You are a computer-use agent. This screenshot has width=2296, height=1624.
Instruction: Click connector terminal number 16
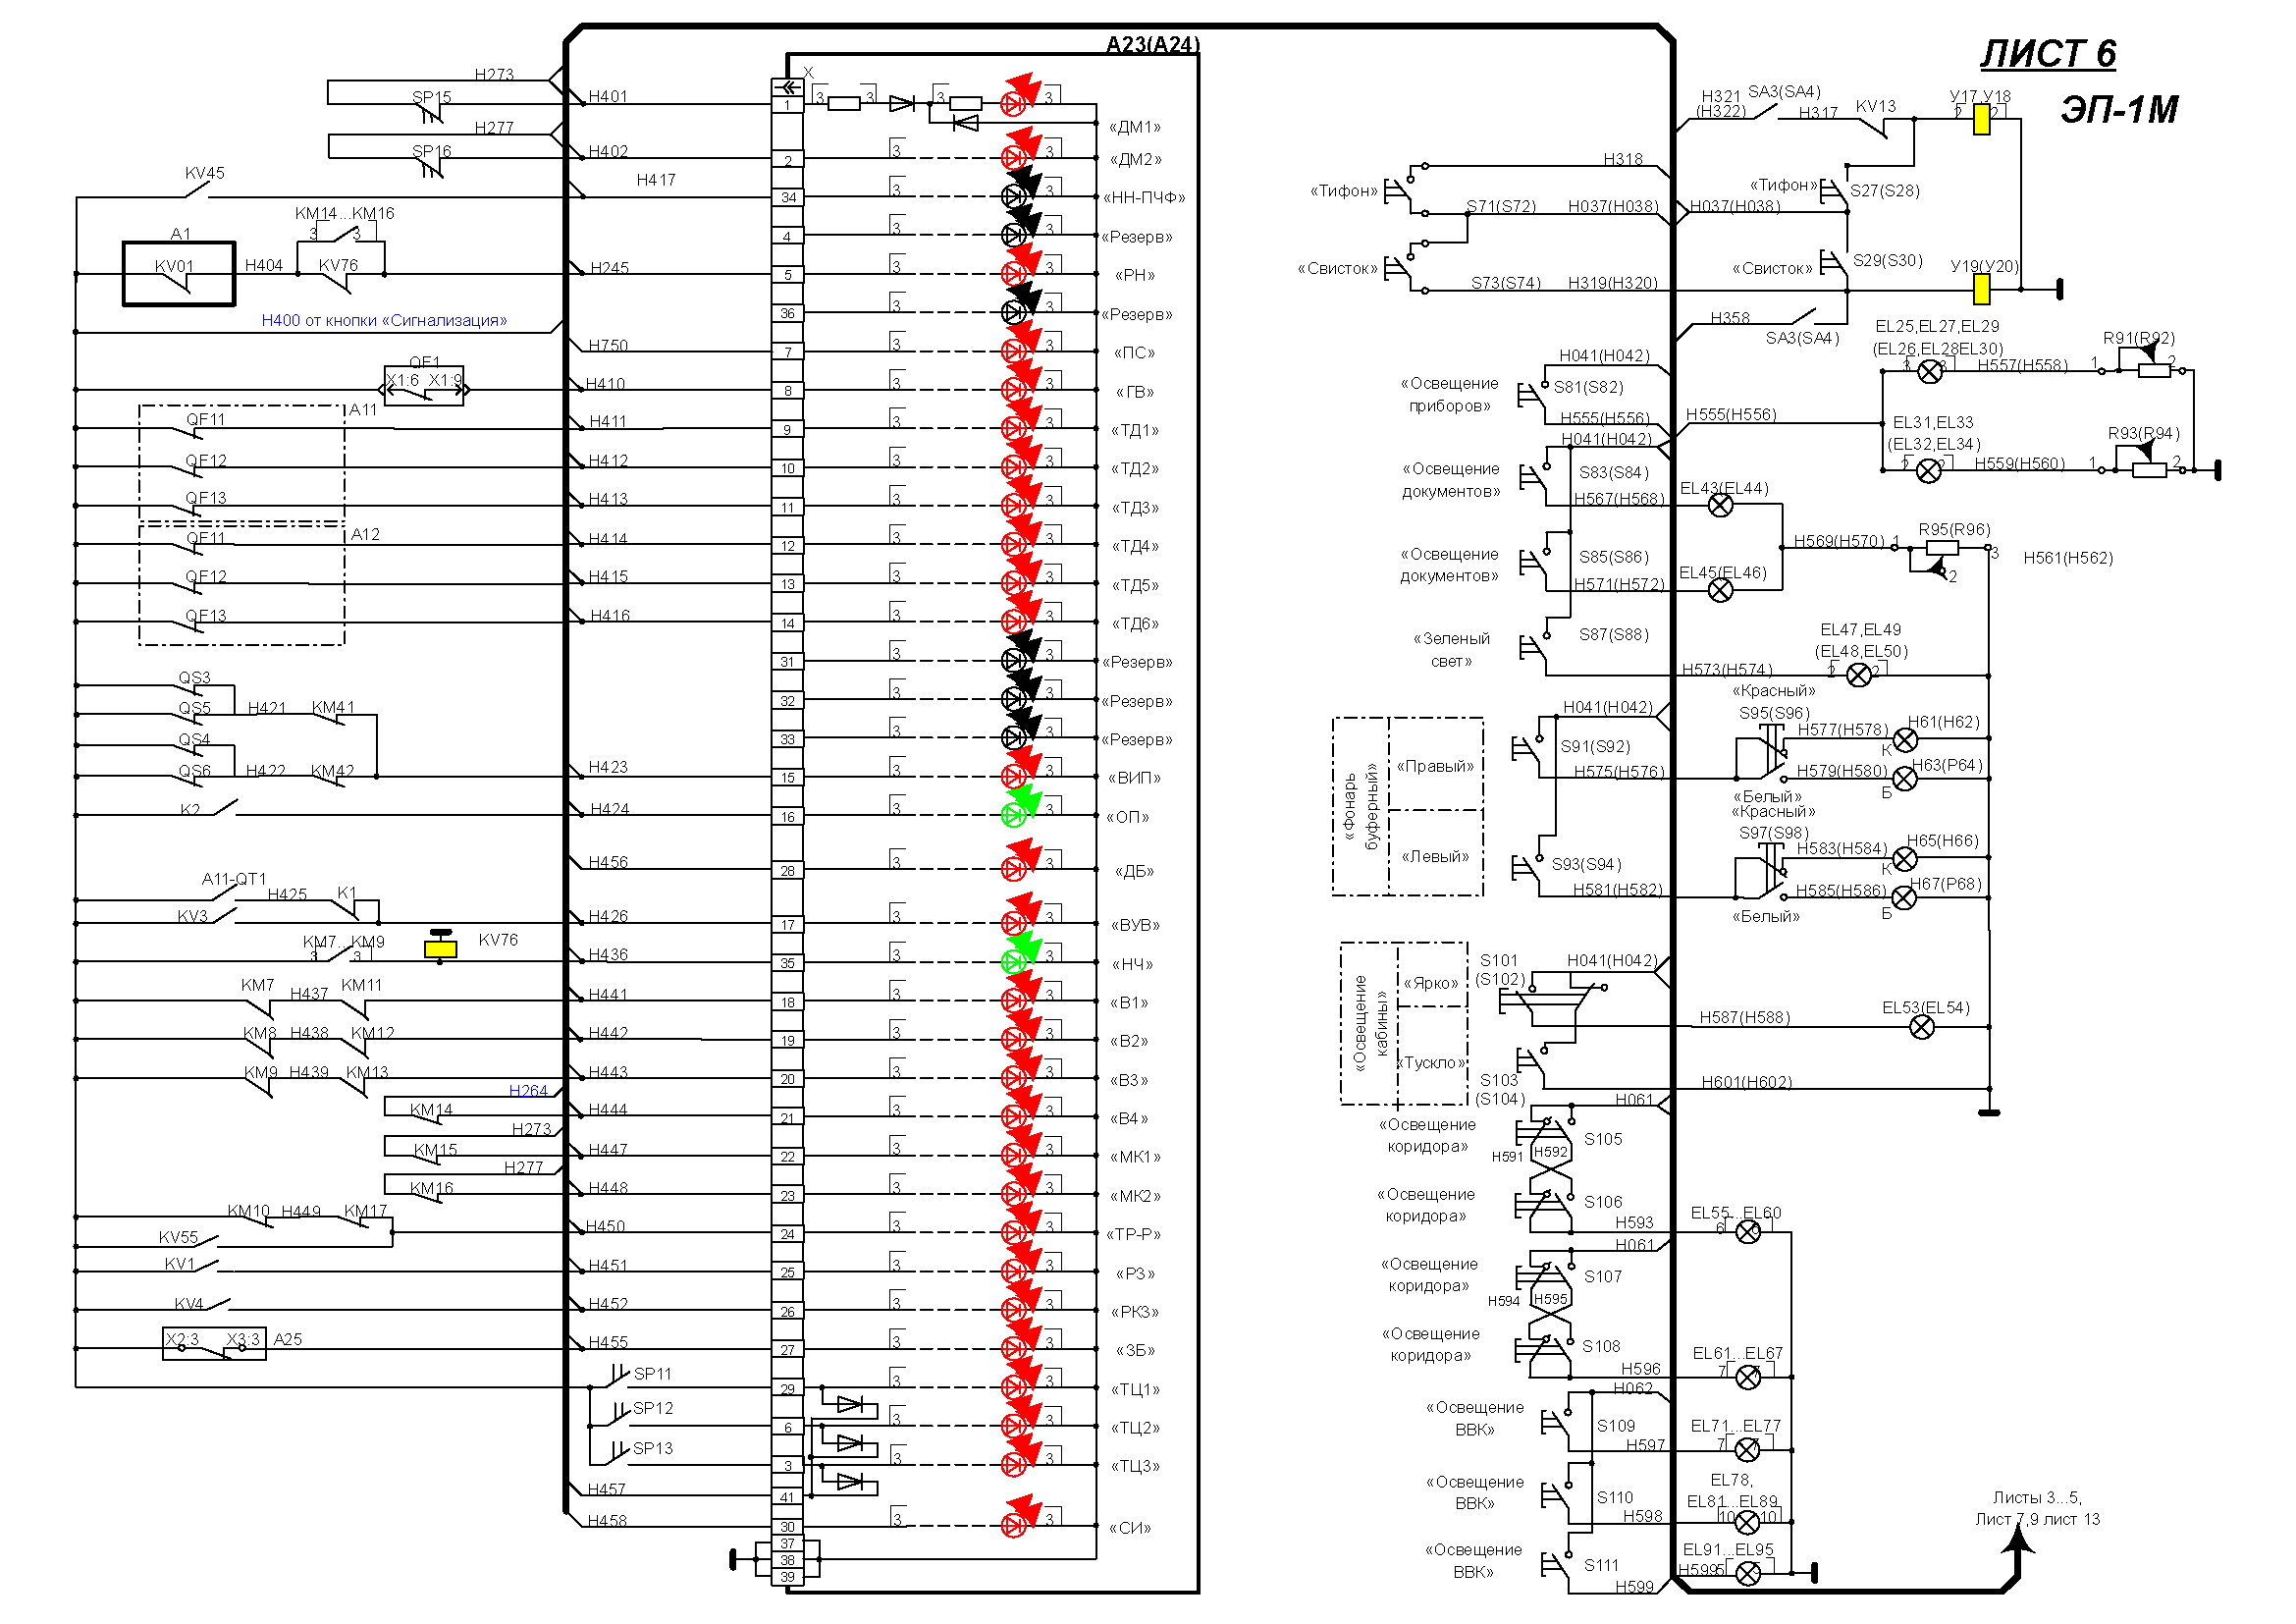coord(788,817)
